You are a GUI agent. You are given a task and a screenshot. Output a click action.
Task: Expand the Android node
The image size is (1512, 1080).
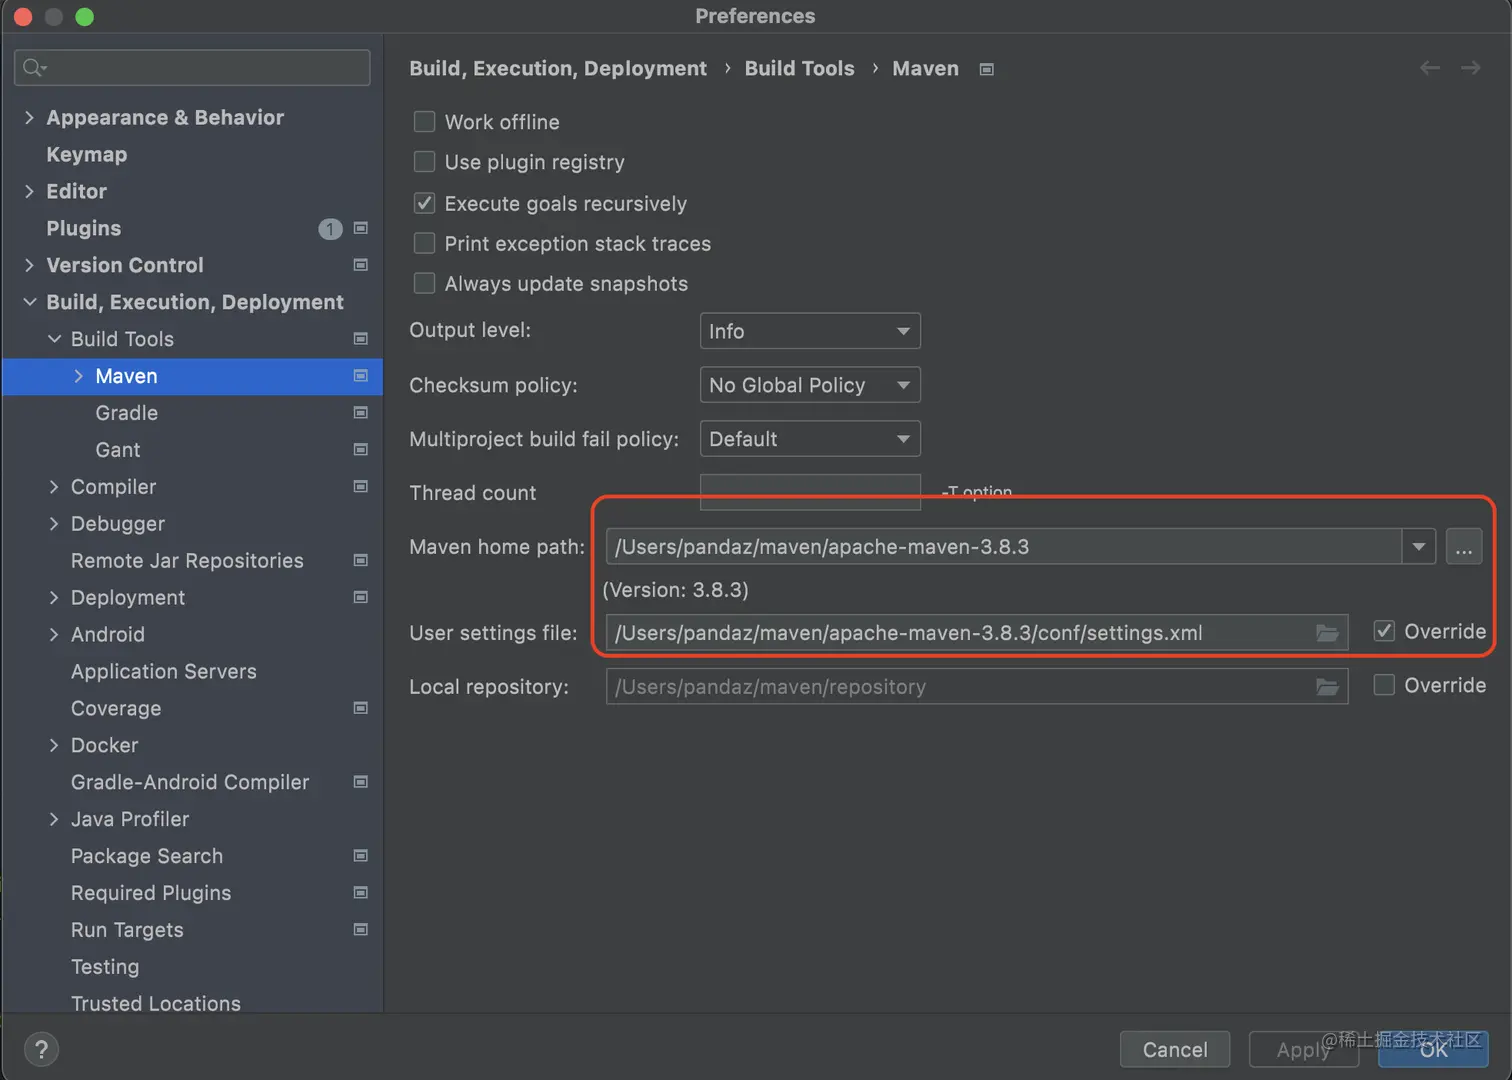click(54, 634)
